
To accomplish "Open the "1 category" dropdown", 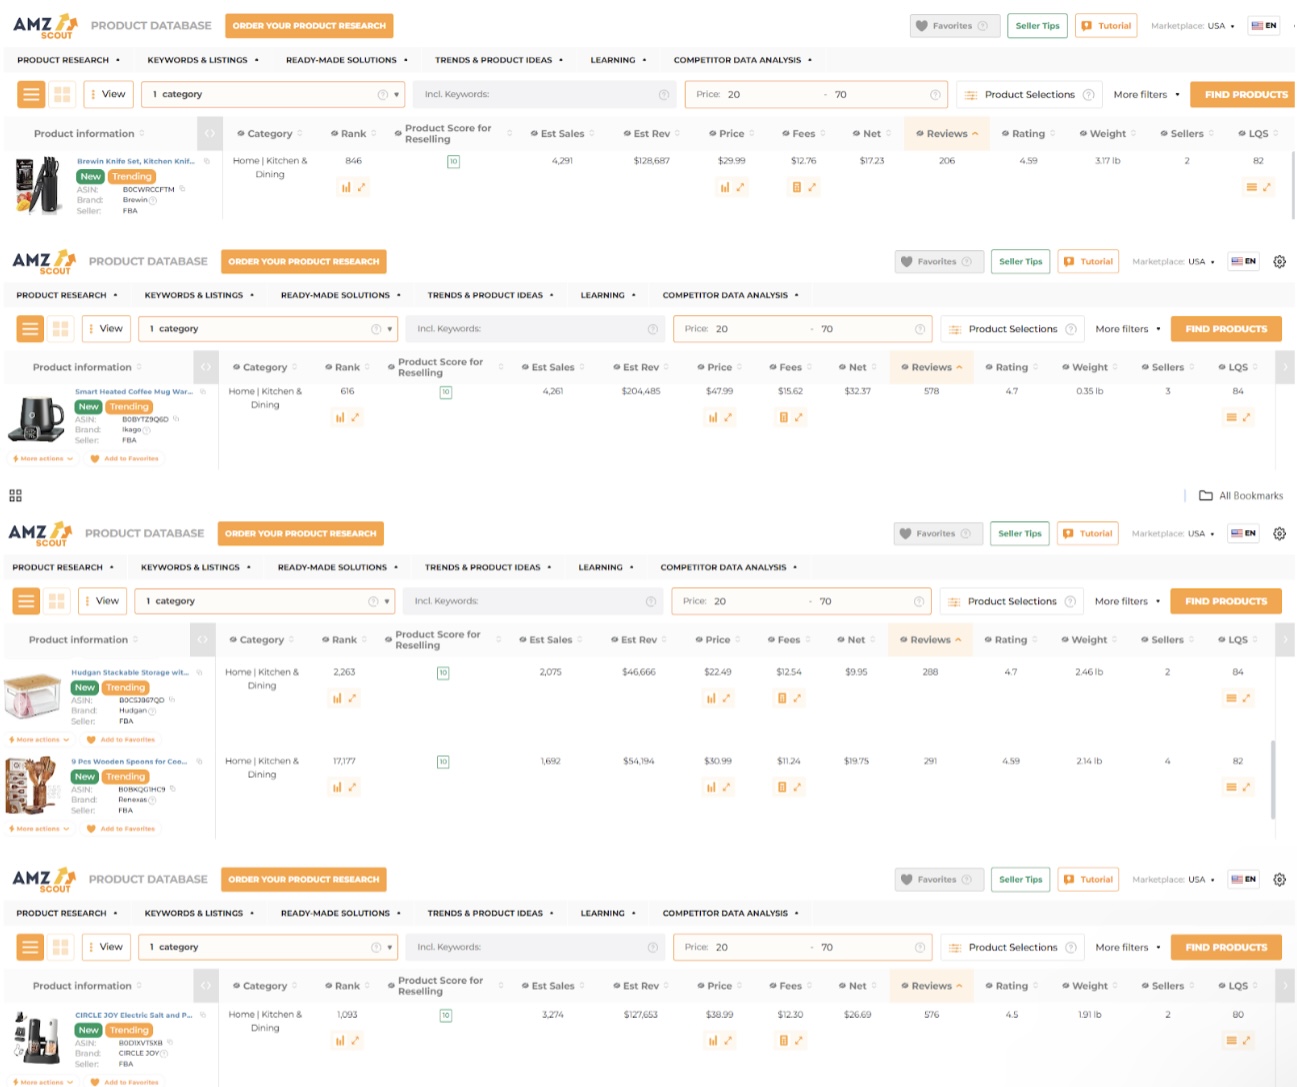I will pyautogui.click(x=270, y=94).
